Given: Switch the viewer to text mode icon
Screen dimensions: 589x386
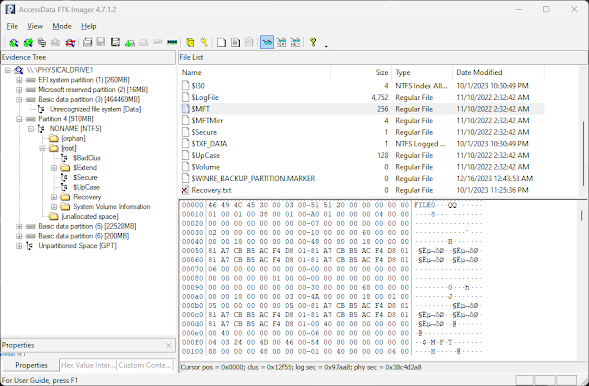Looking at the screenshot, I should [x=281, y=42].
